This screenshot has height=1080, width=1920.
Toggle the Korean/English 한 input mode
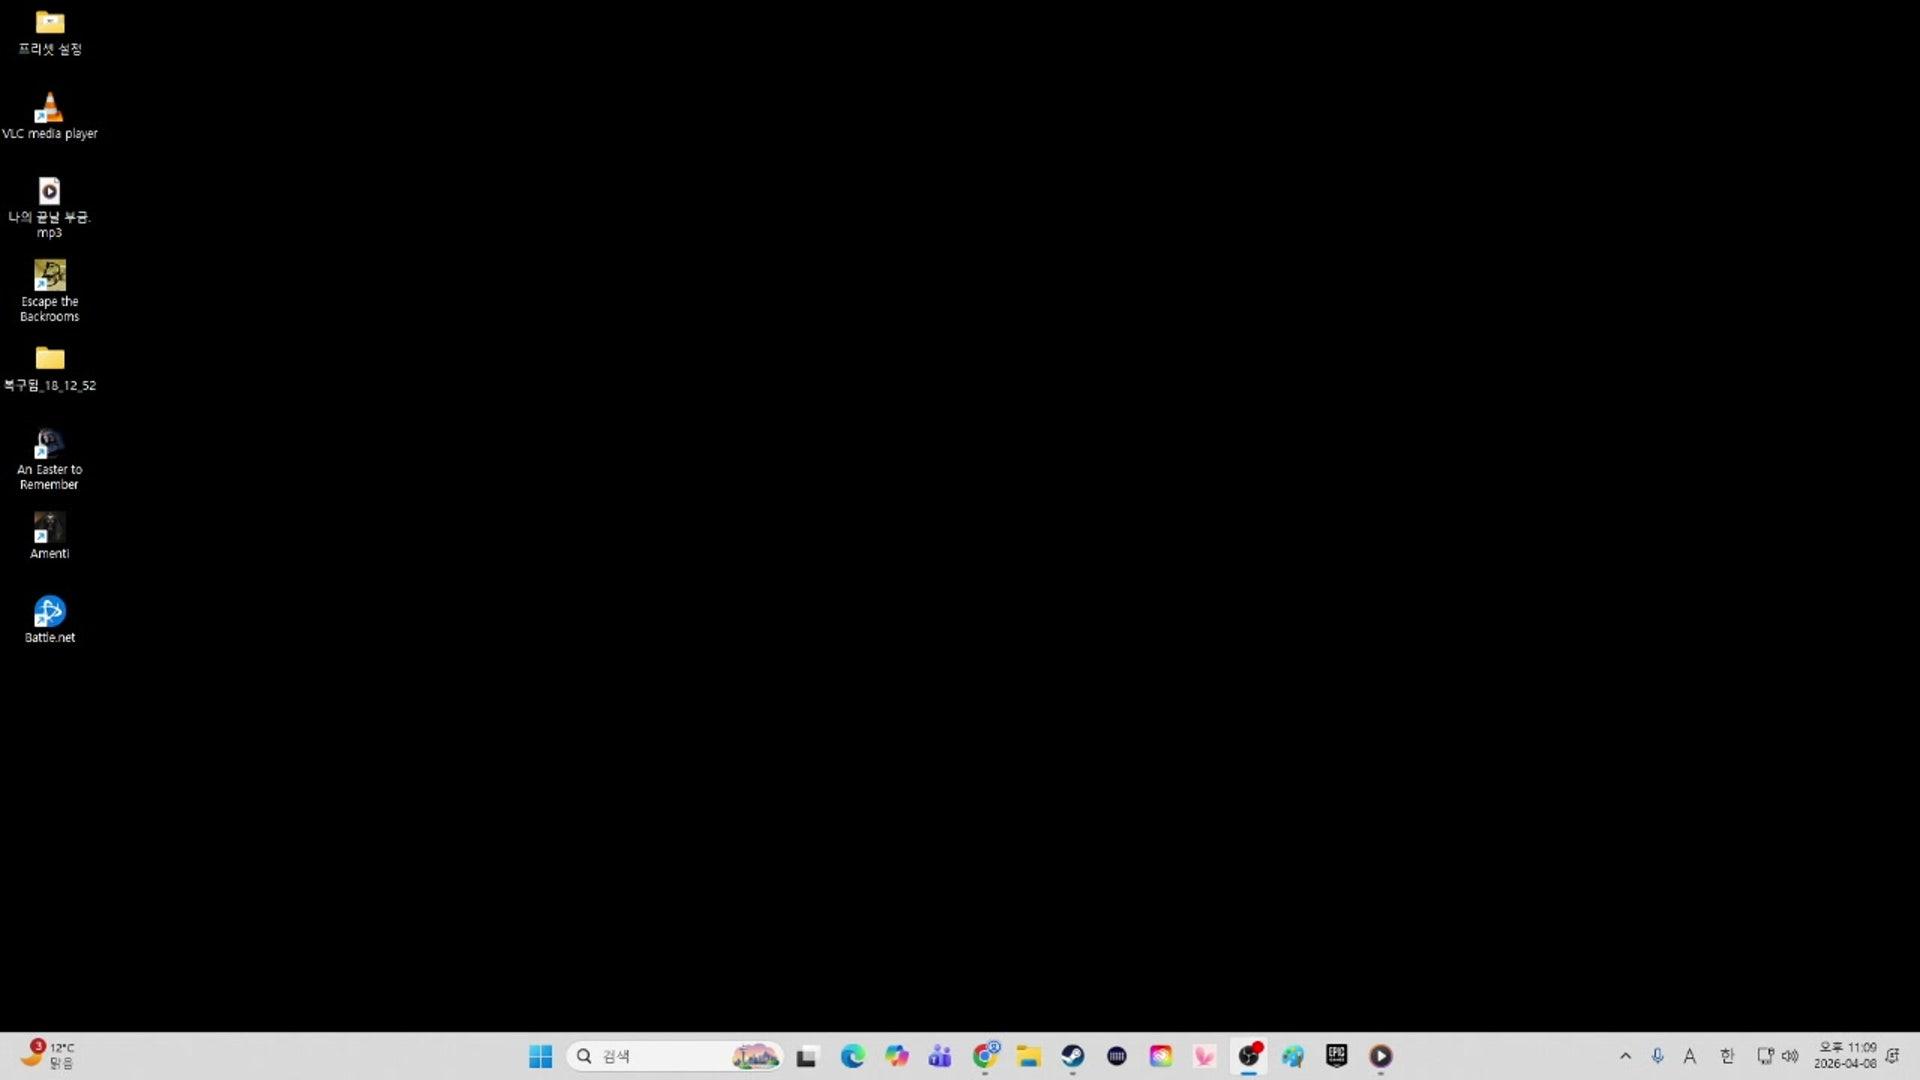1727,1056
